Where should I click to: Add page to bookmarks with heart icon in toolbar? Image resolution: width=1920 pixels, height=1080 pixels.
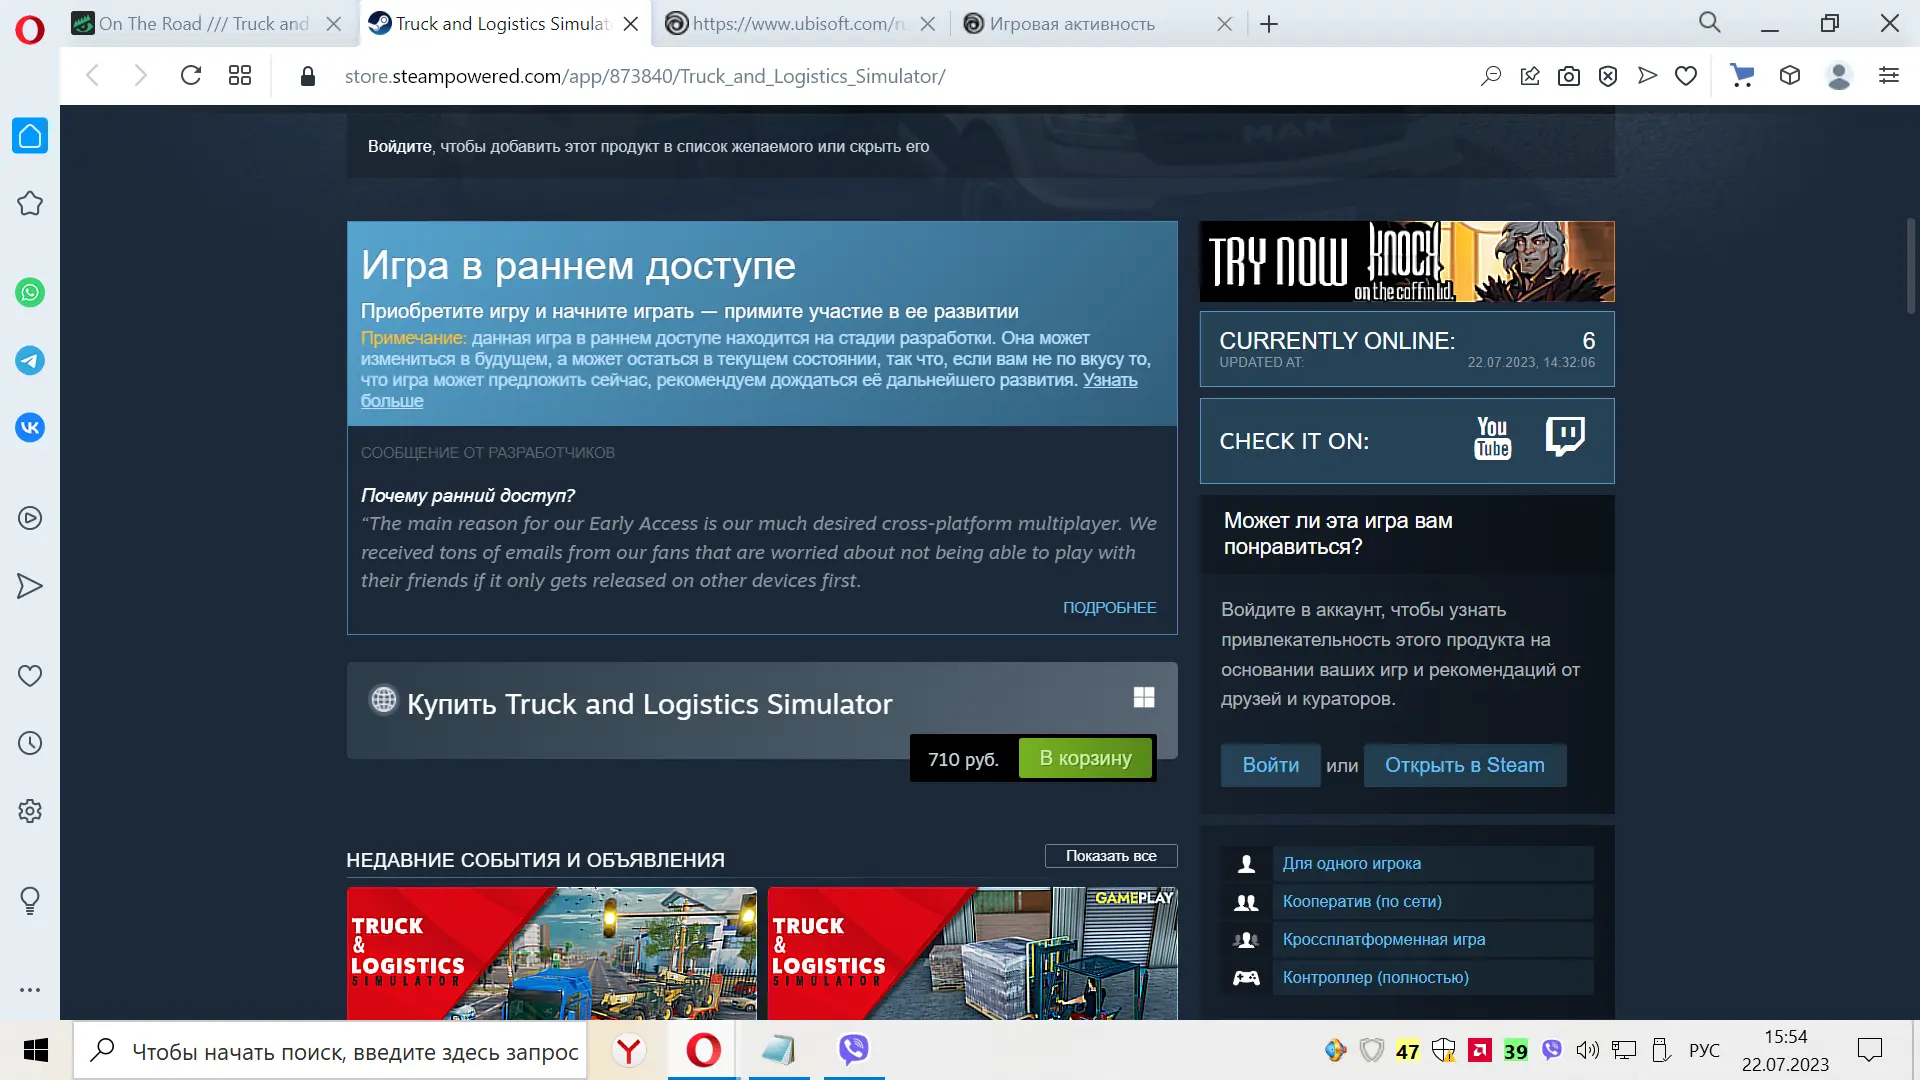(1686, 76)
